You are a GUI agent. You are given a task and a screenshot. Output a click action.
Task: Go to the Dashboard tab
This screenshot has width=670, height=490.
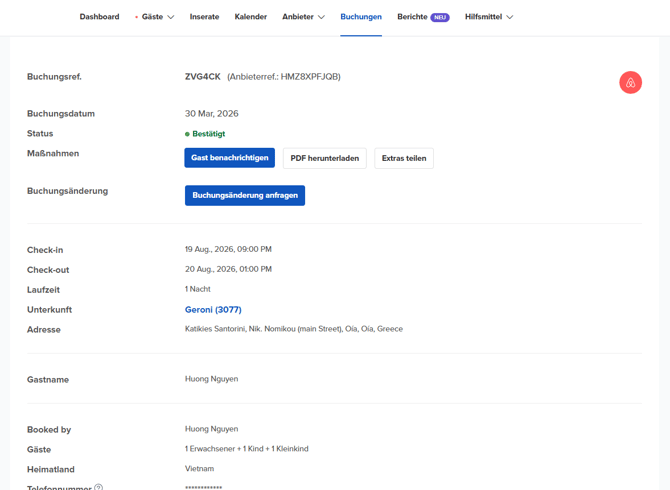pos(99,17)
